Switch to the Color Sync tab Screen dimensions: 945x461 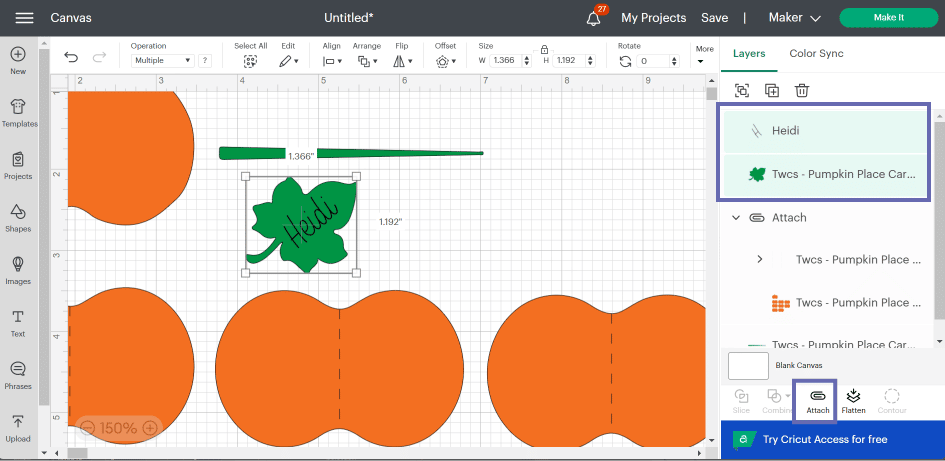pyautogui.click(x=816, y=53)
